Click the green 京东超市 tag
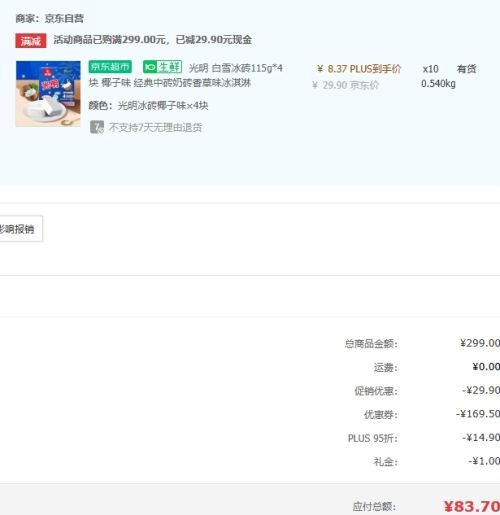This screenshot has width=500, height=515. click(110, 67)
